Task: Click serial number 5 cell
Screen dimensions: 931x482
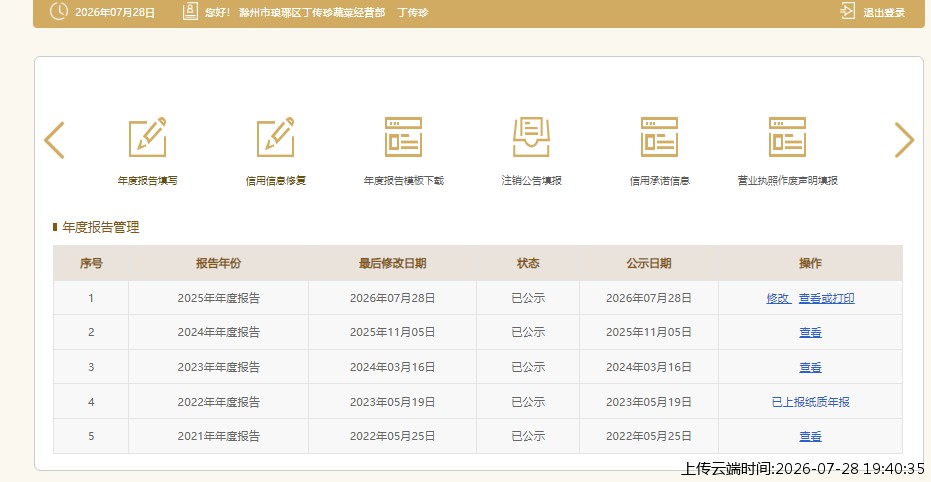Action: coord(91,436)
